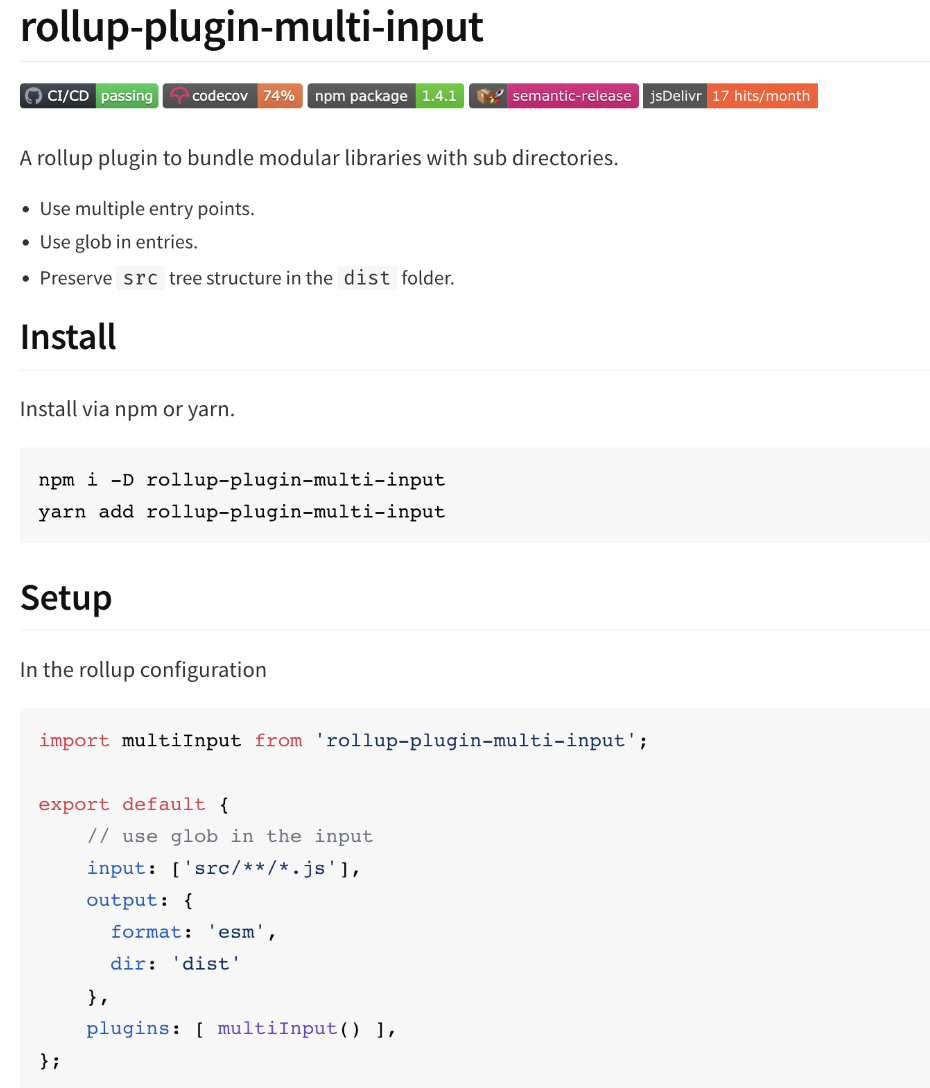Screen dimensions: 930x1088
Task: Click the input glob pattern 'src/**/*.js'
Action: 260,868
